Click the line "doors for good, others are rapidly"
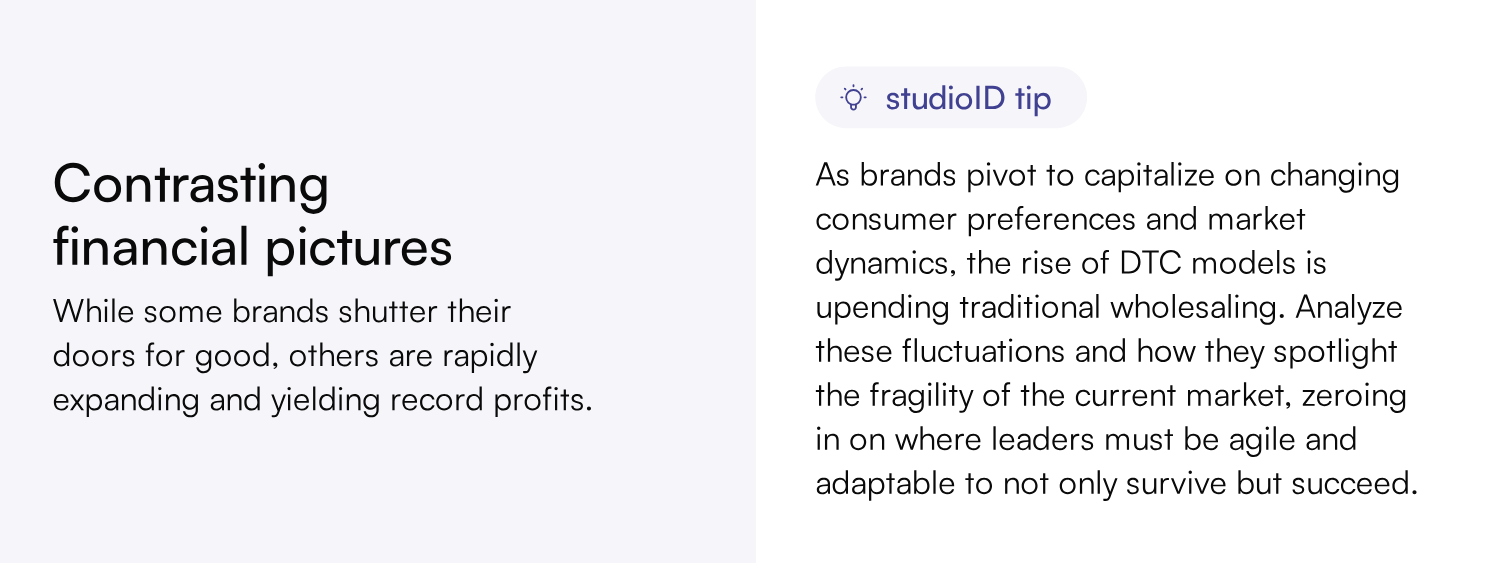The width and height of the screenshot is (1493, 563). pos(295,355)
